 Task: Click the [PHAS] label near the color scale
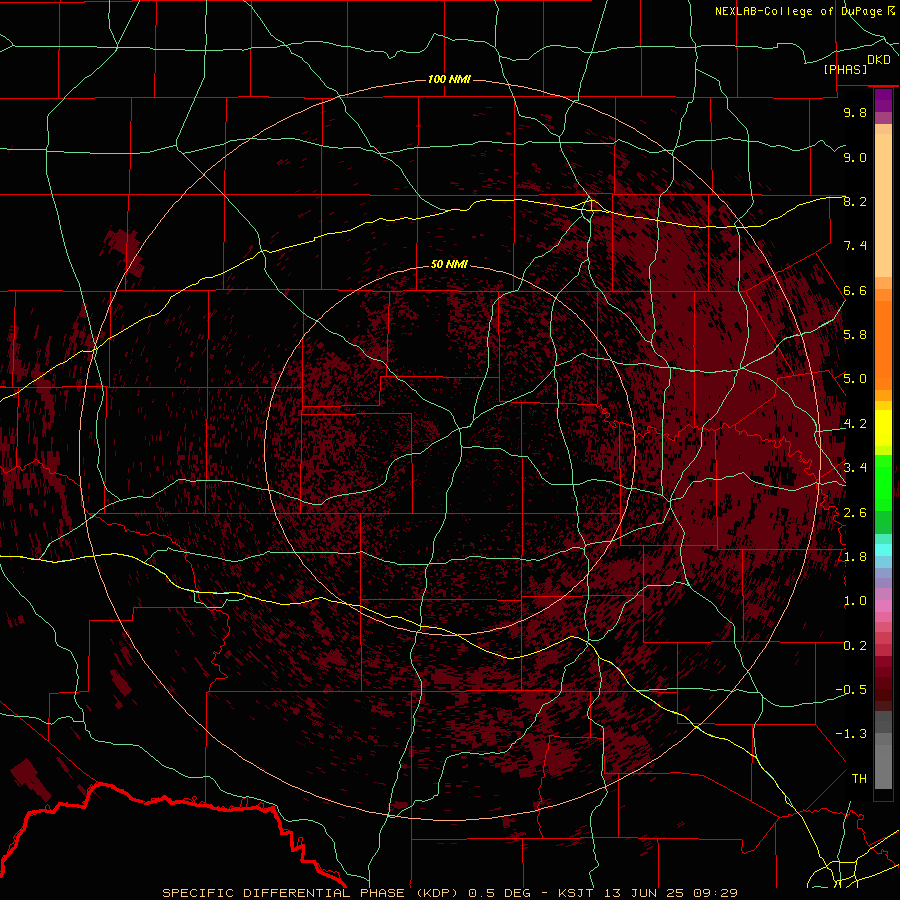[x=845, y=69]
